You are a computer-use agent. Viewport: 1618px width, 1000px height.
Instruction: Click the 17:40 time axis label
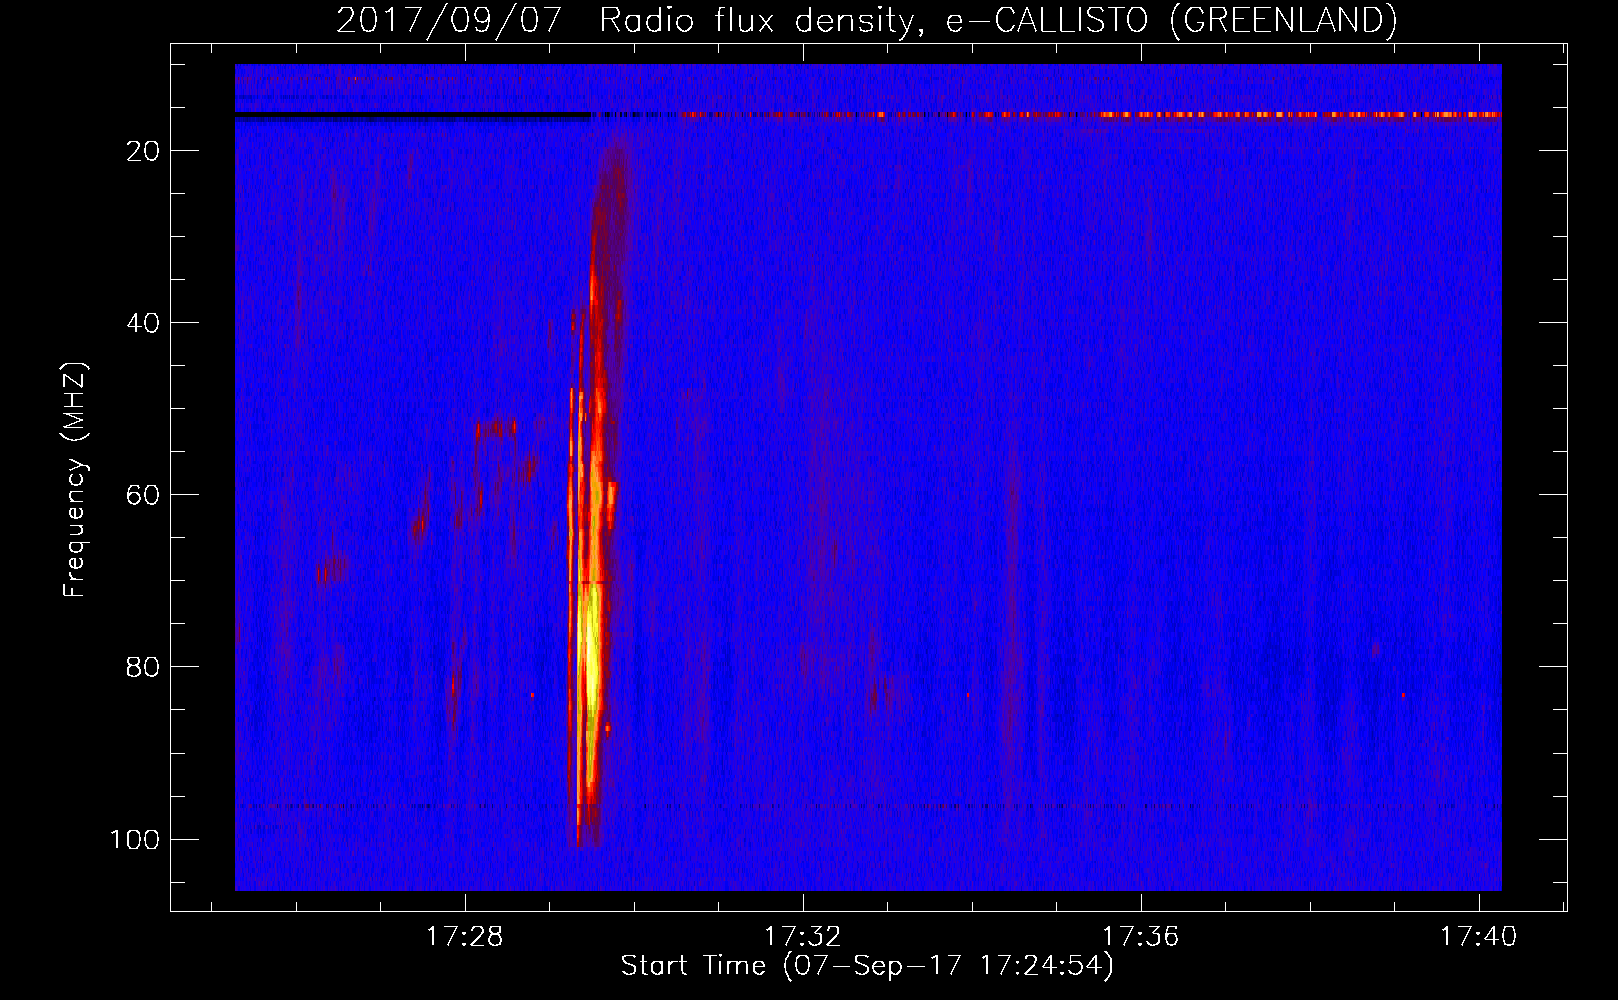[x=1478, y=937]
